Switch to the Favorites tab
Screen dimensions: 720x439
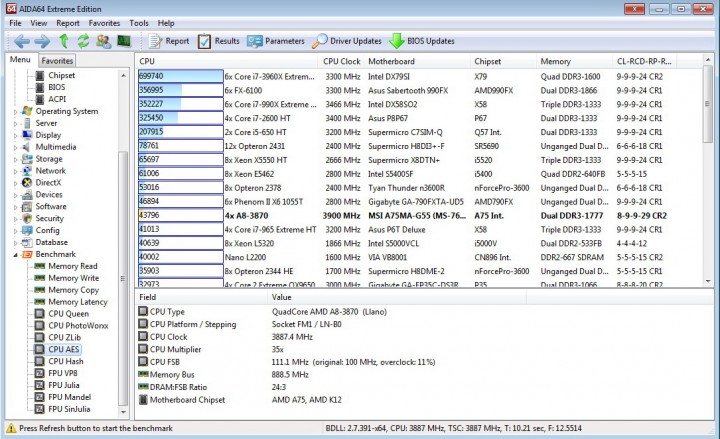tap(57, 61)
